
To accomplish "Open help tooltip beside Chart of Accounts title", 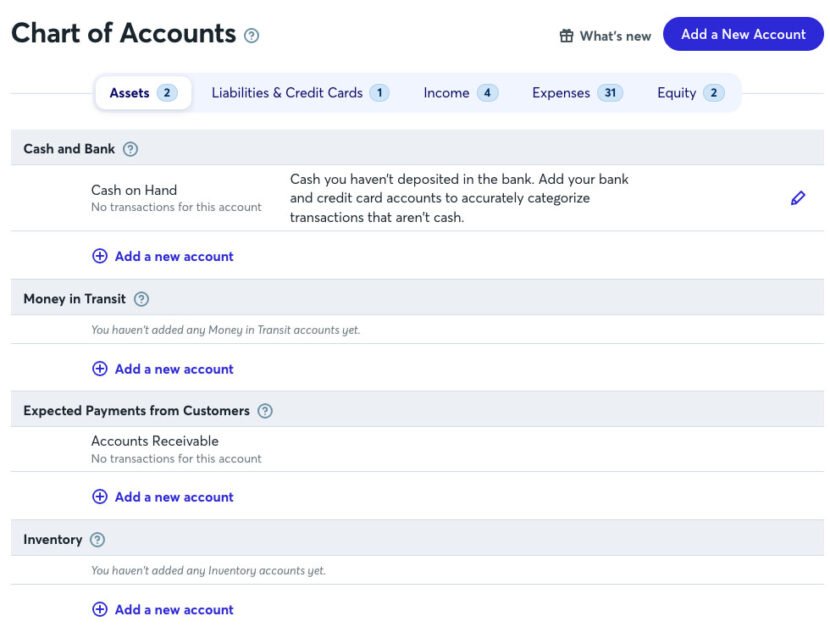I will (x=250, y=35).
